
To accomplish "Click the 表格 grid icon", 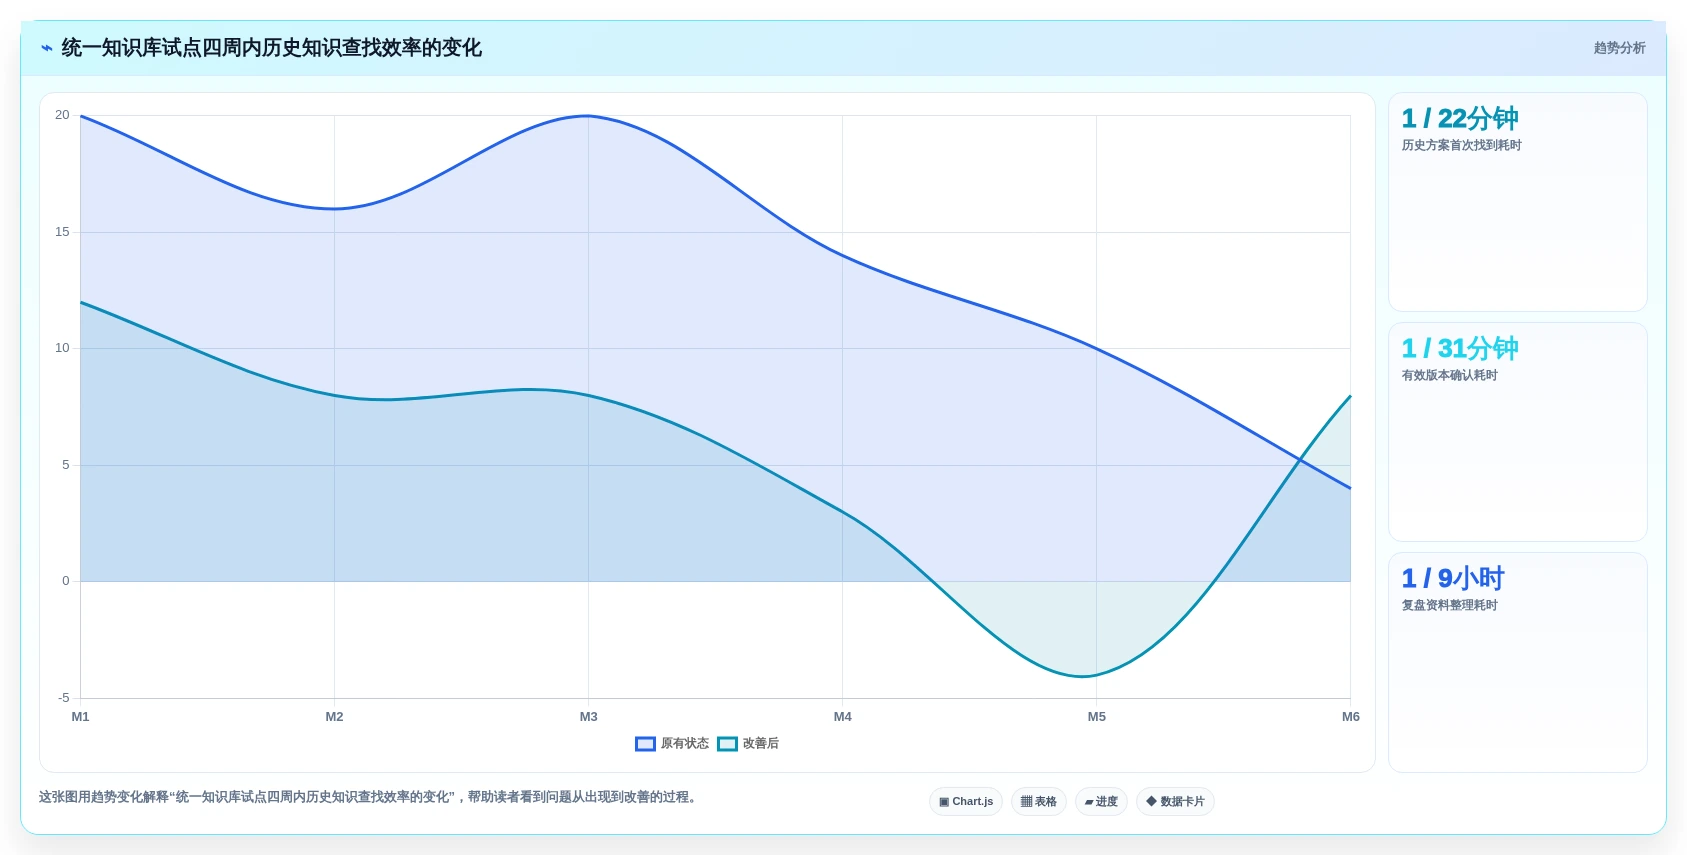I will 1026,802.
